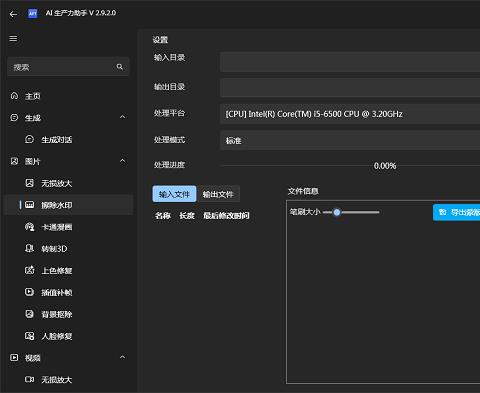This screenshot has width=480, height=393.
Task: Click the search magnifier icon
Action: (x=120, y=67)
